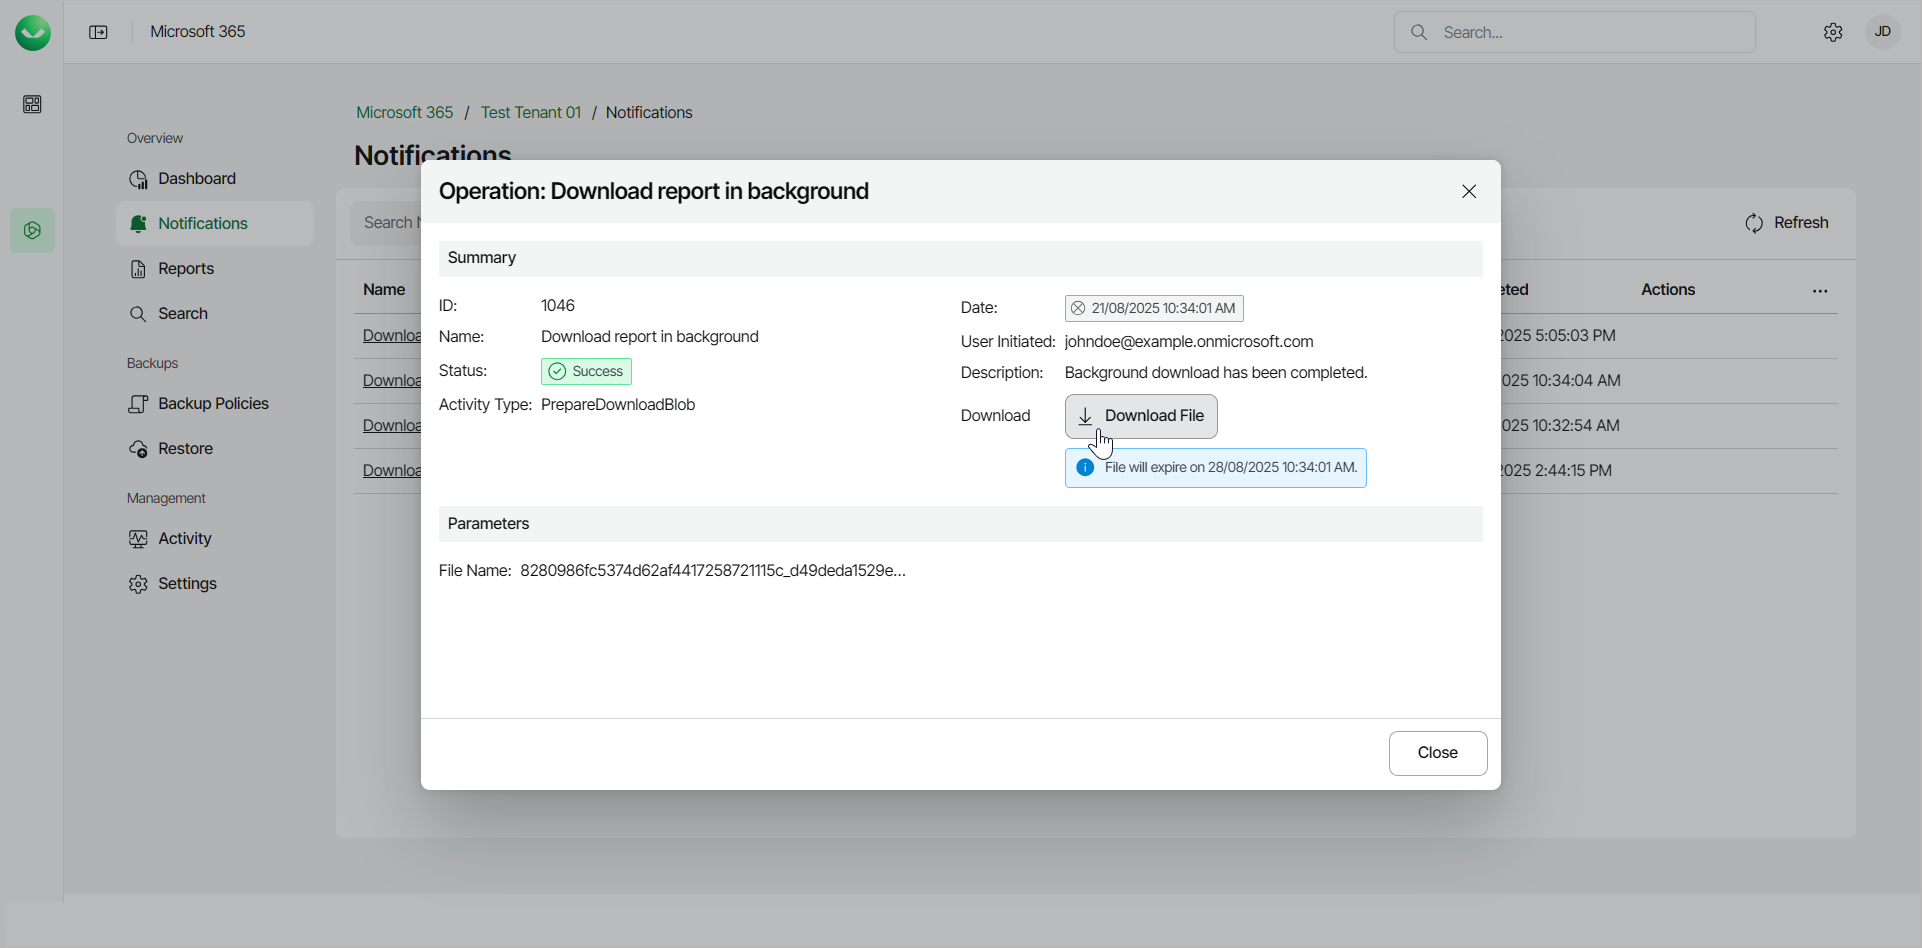
Task: Navigate to Restore in sidebar
Action: pos(185,449)
